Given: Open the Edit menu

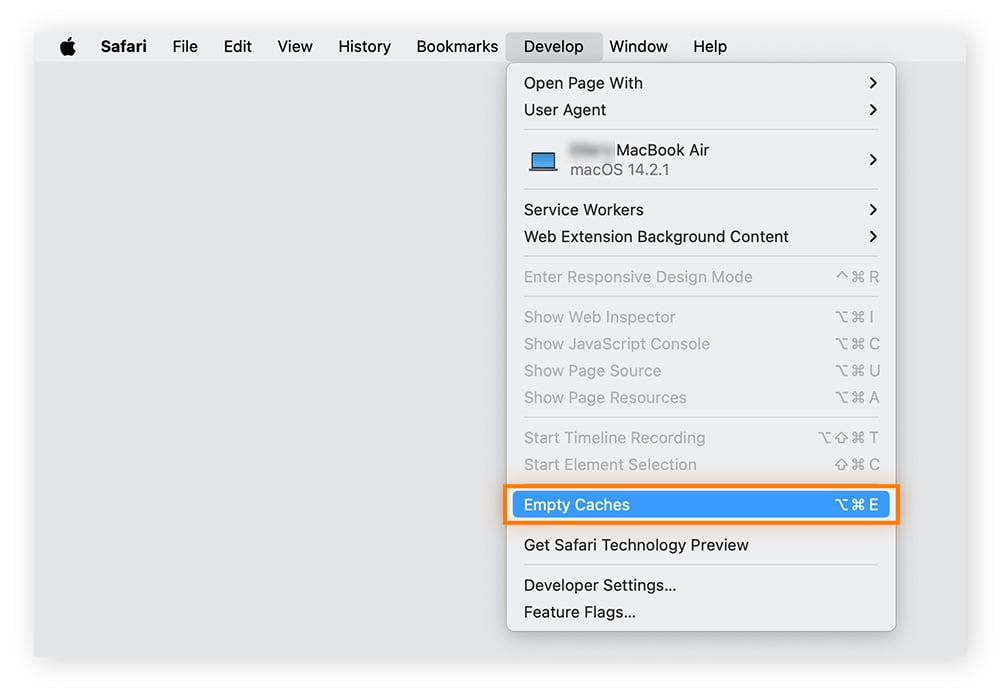Looking at the screenshot, I should pos(237,47).
